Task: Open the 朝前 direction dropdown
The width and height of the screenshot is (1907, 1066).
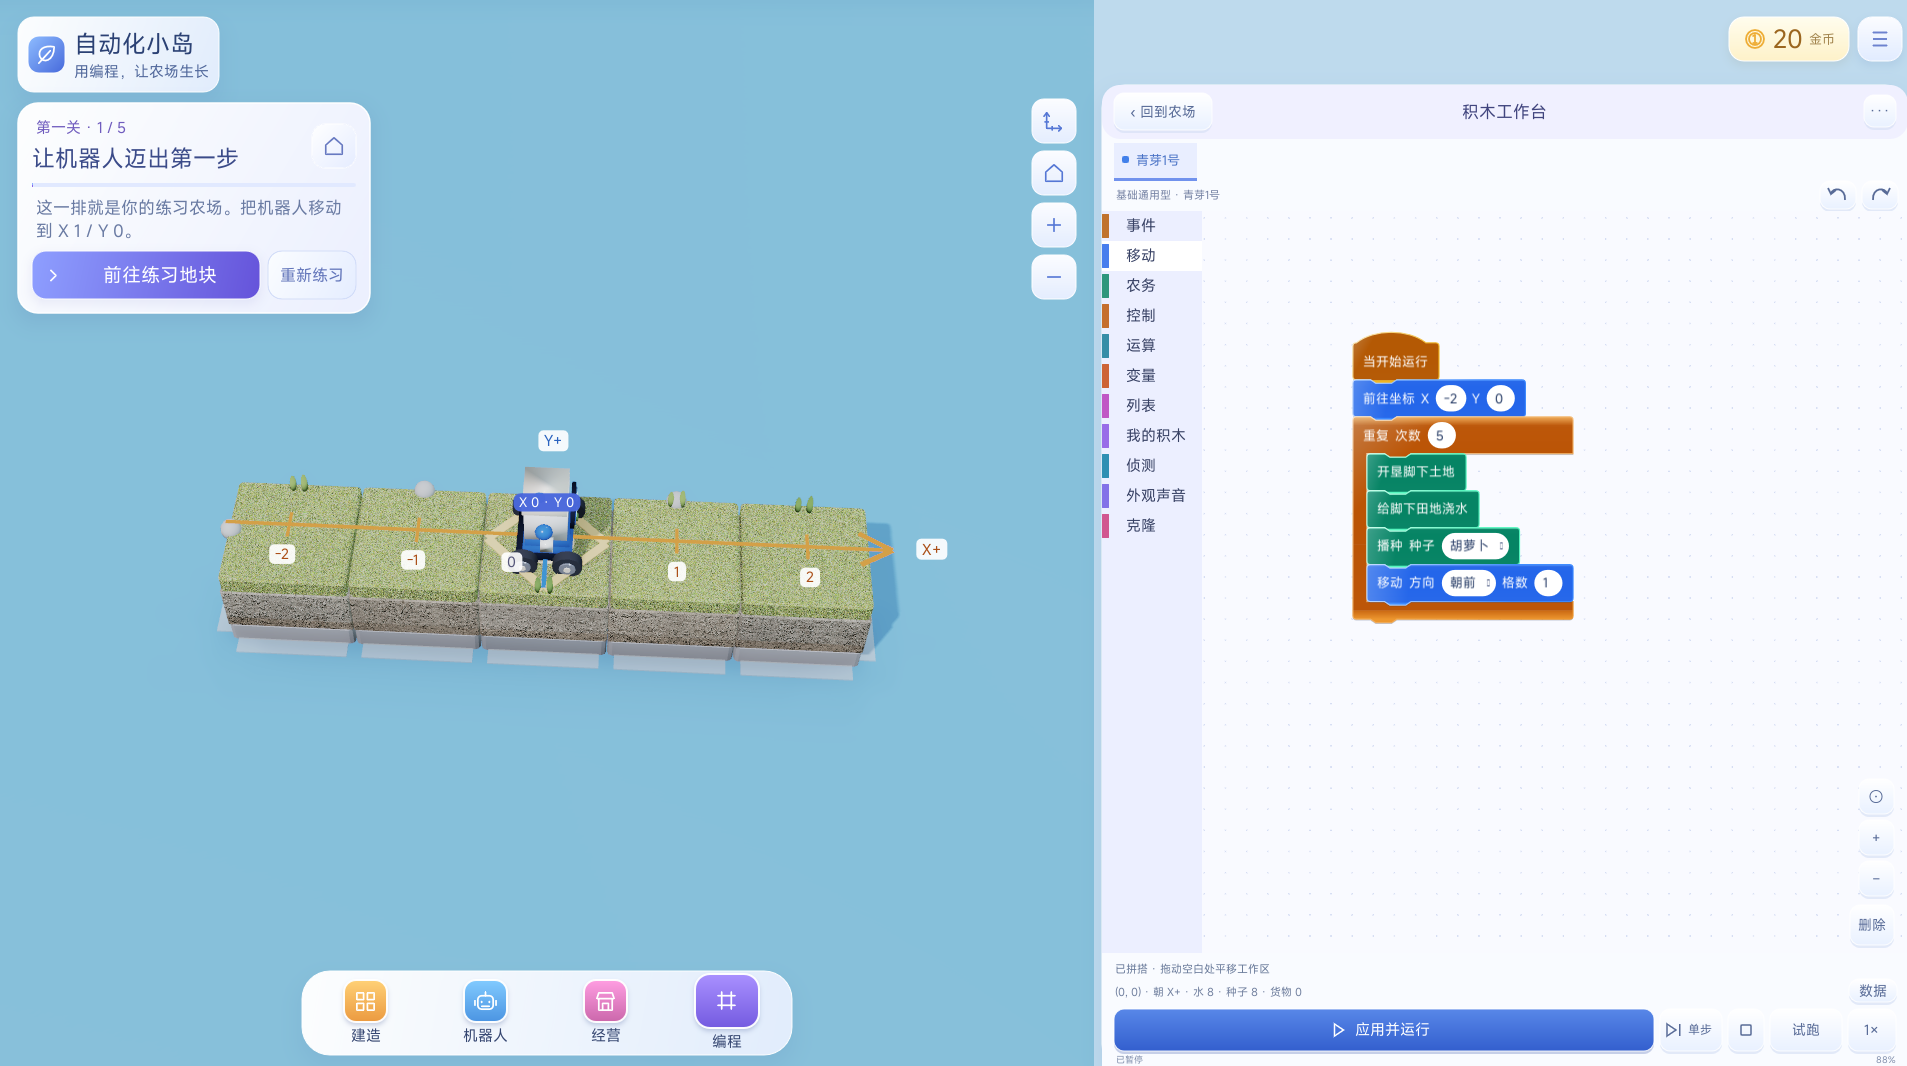Action: click(1469, 583)
